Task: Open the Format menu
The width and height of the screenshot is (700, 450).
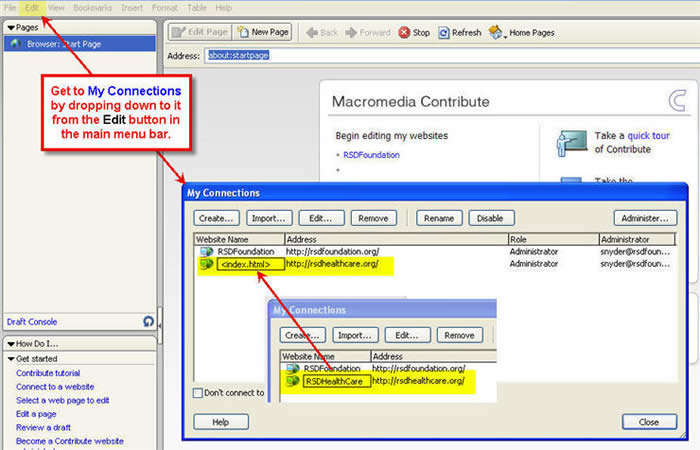Action: pyautogui.click(x=165, y=8)
